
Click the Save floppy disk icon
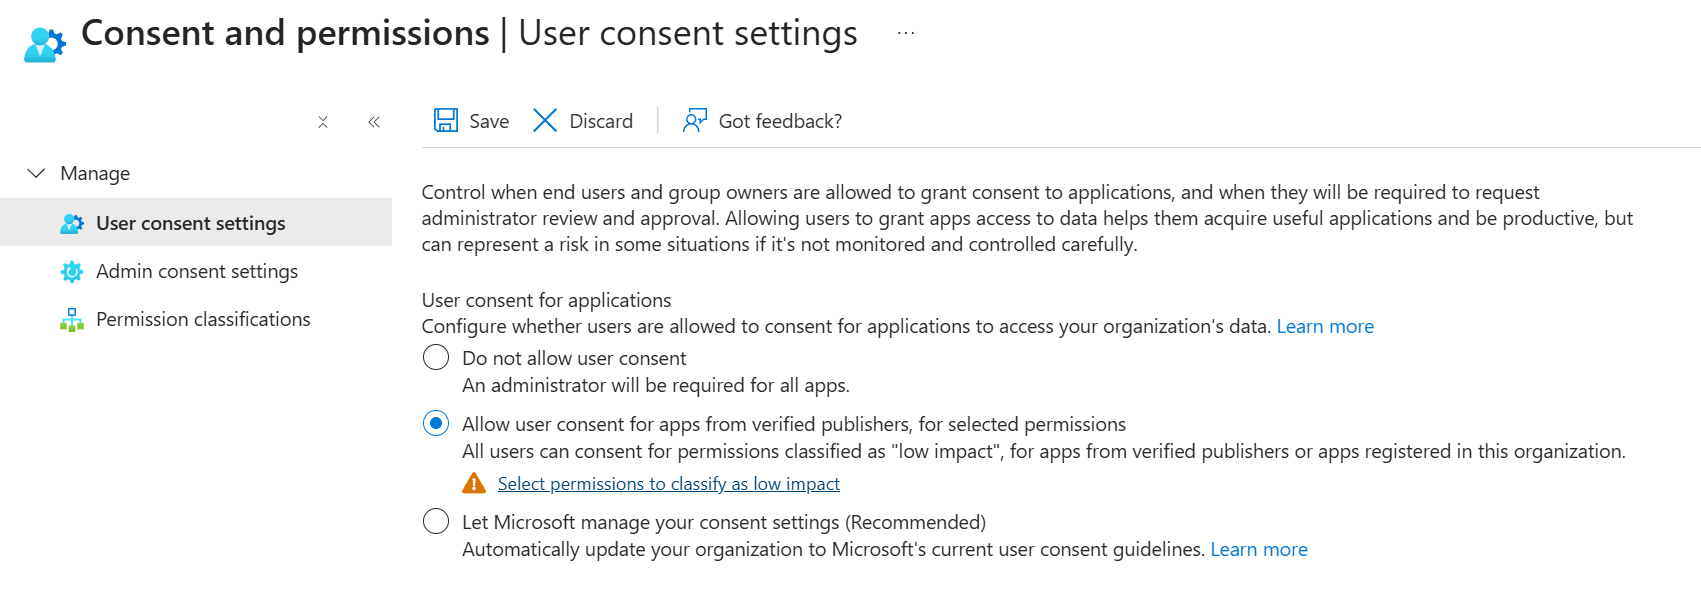446,121
